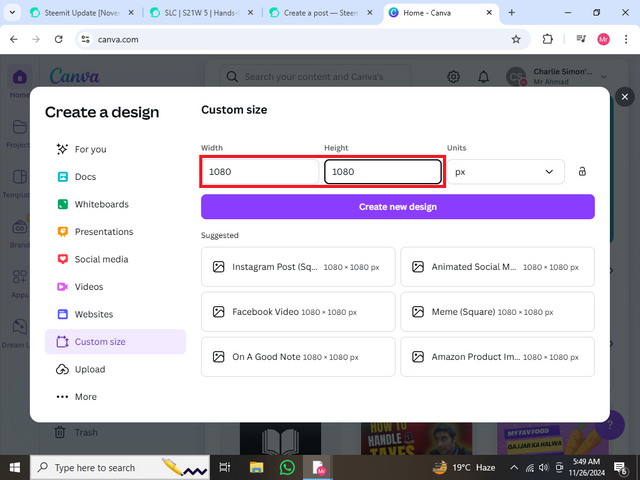Open the Docs category
This screenshot has width=640, height=480.
click(116, 177)
